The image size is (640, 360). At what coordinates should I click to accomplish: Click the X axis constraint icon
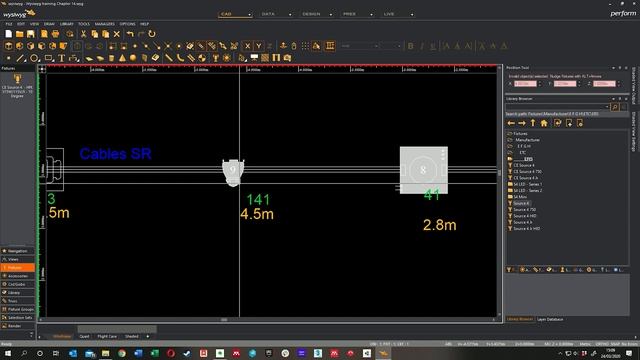pos(247,46)
